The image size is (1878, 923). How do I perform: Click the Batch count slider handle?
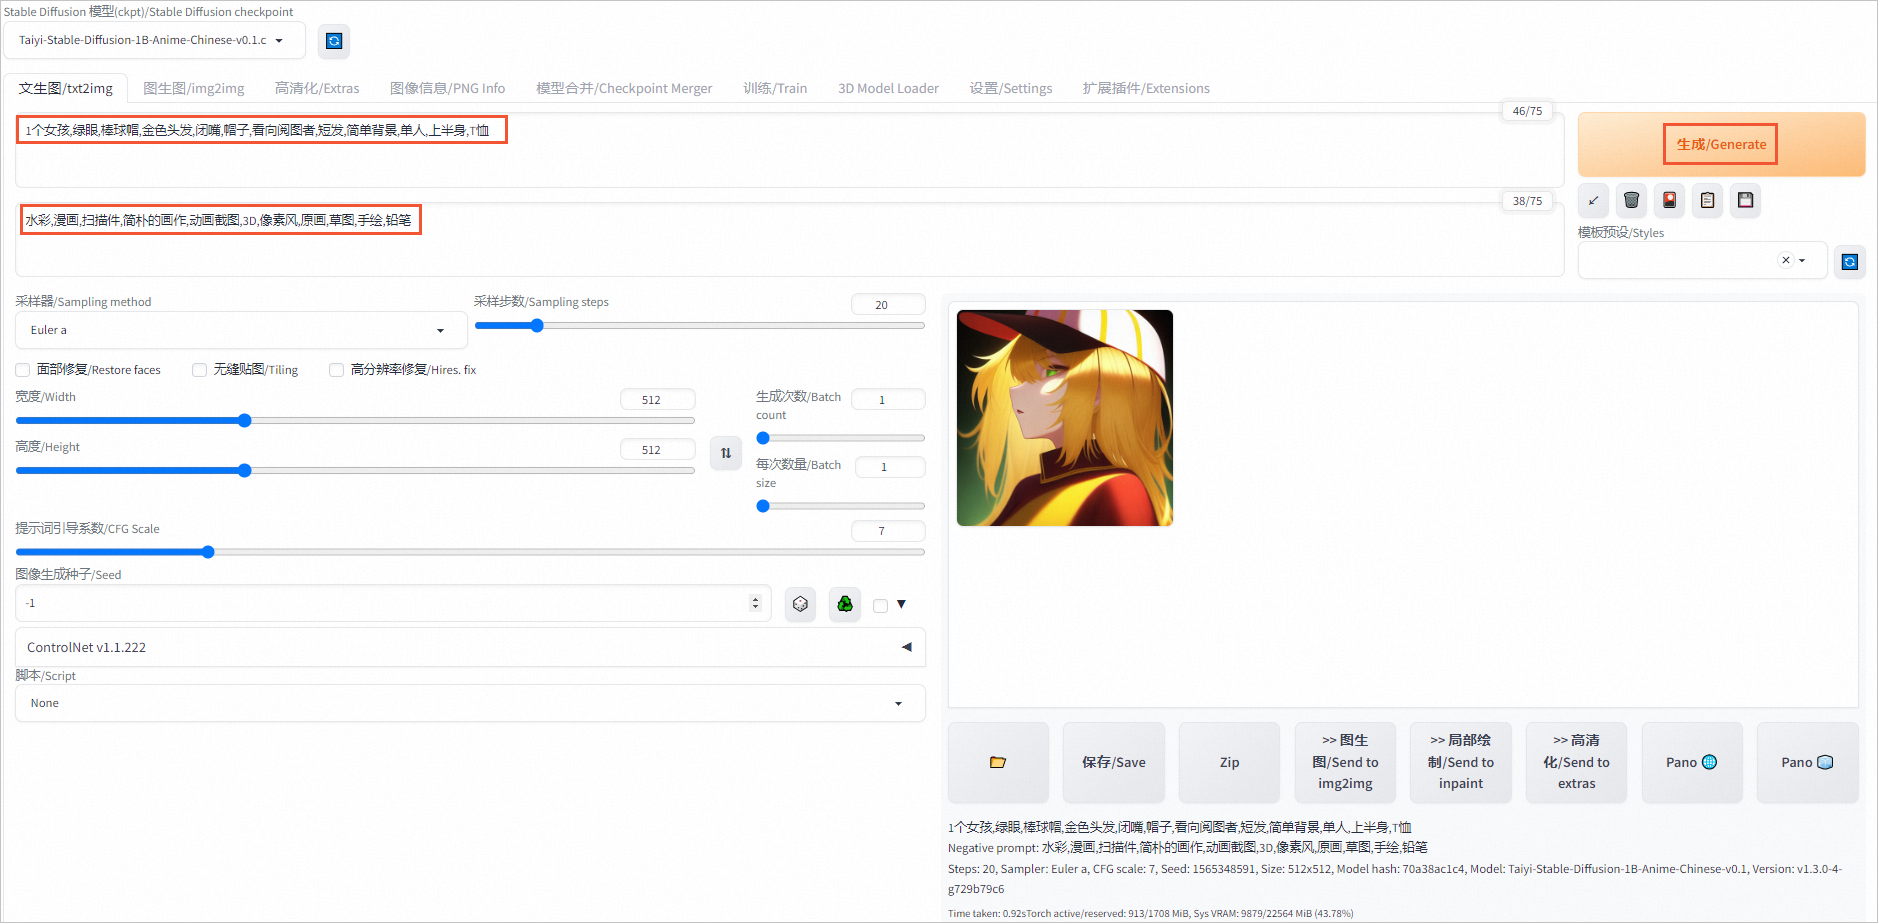click(x=763, y=438)
